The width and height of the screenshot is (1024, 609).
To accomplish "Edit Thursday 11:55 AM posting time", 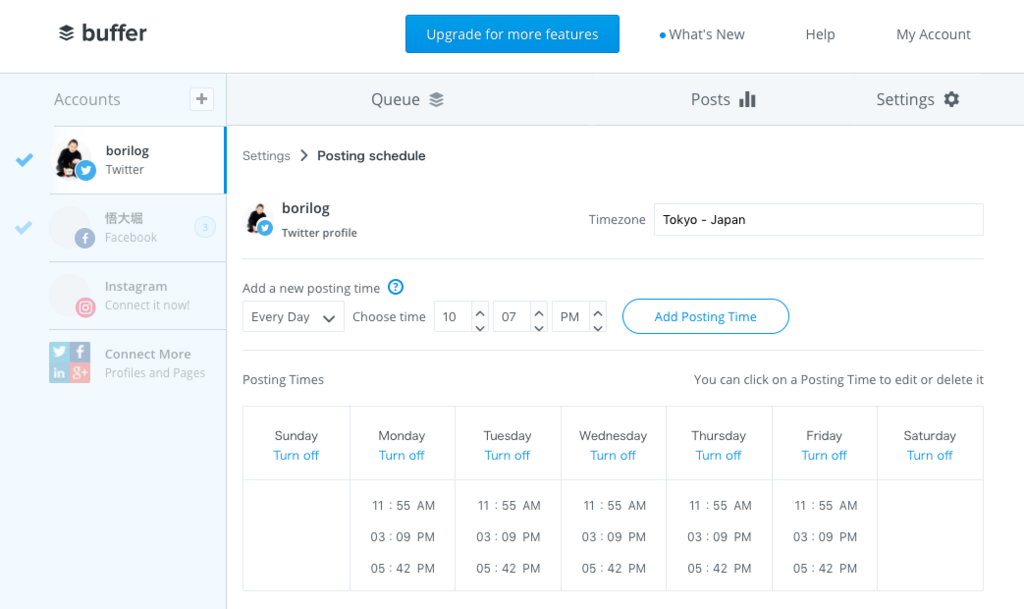I will click(720, 505).
